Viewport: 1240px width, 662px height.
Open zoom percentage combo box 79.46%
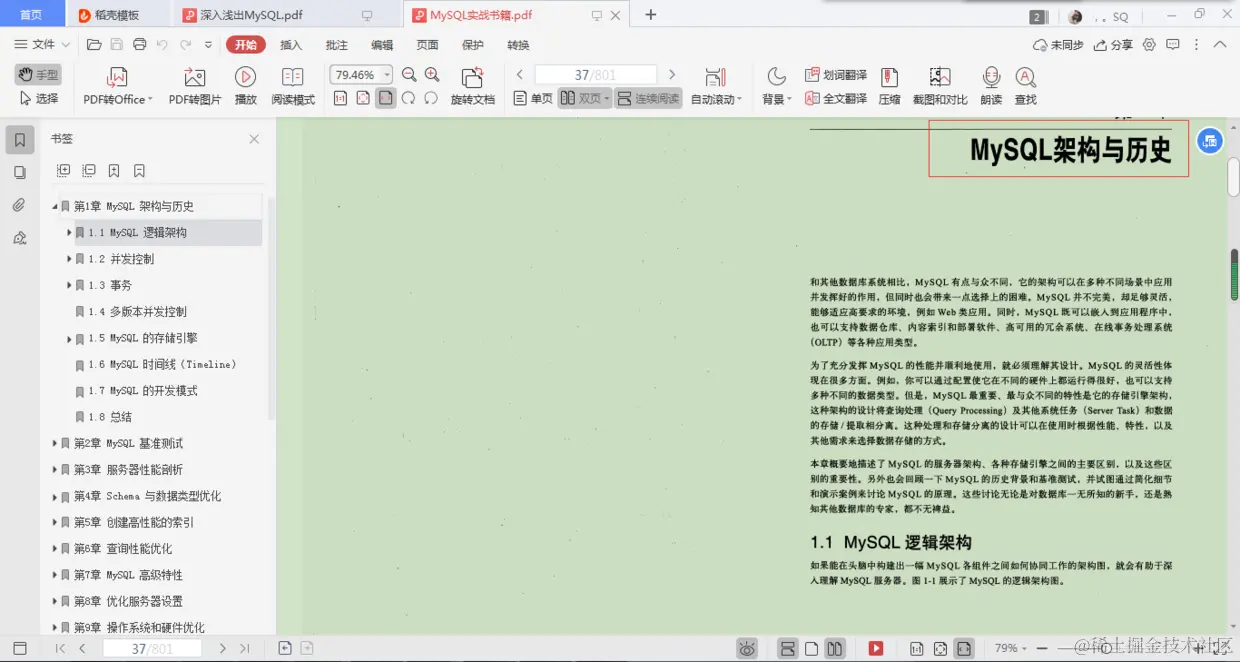(x=360, y=75)
